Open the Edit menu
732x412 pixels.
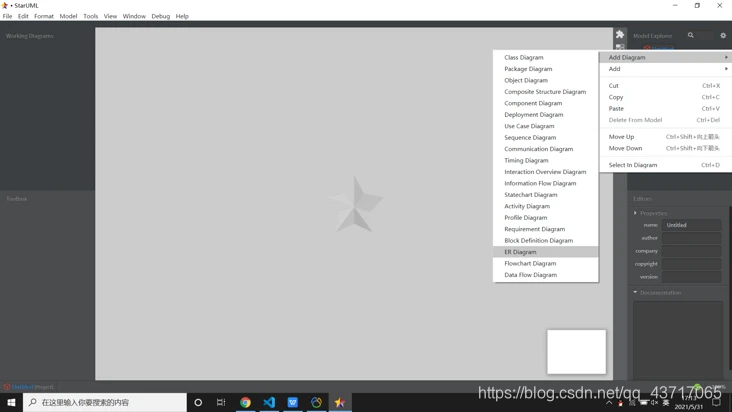tap(23, 16)
